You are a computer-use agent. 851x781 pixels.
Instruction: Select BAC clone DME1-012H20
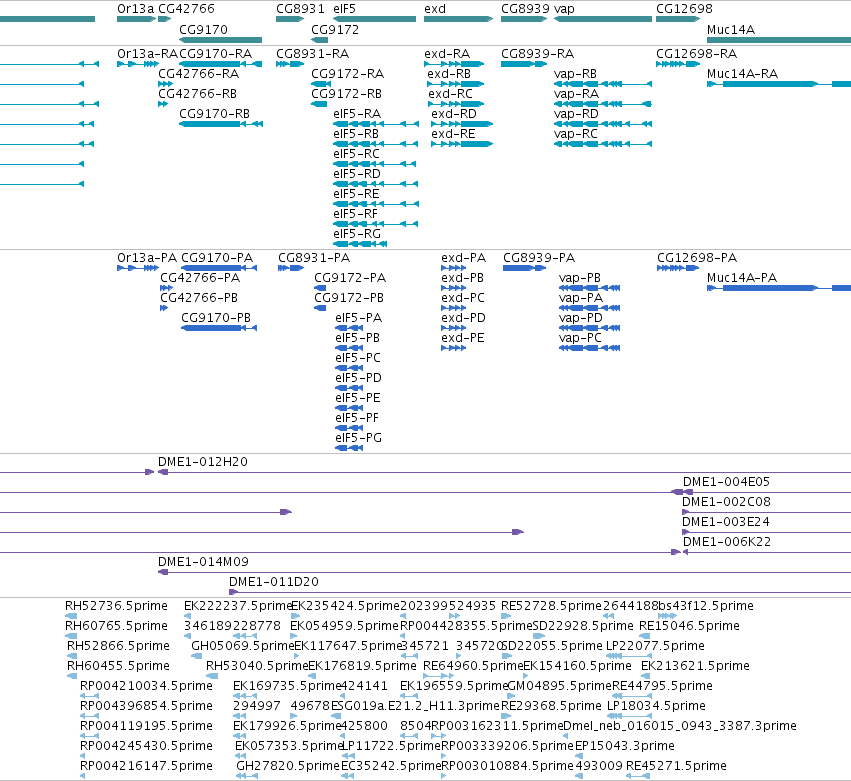[504, 472]
